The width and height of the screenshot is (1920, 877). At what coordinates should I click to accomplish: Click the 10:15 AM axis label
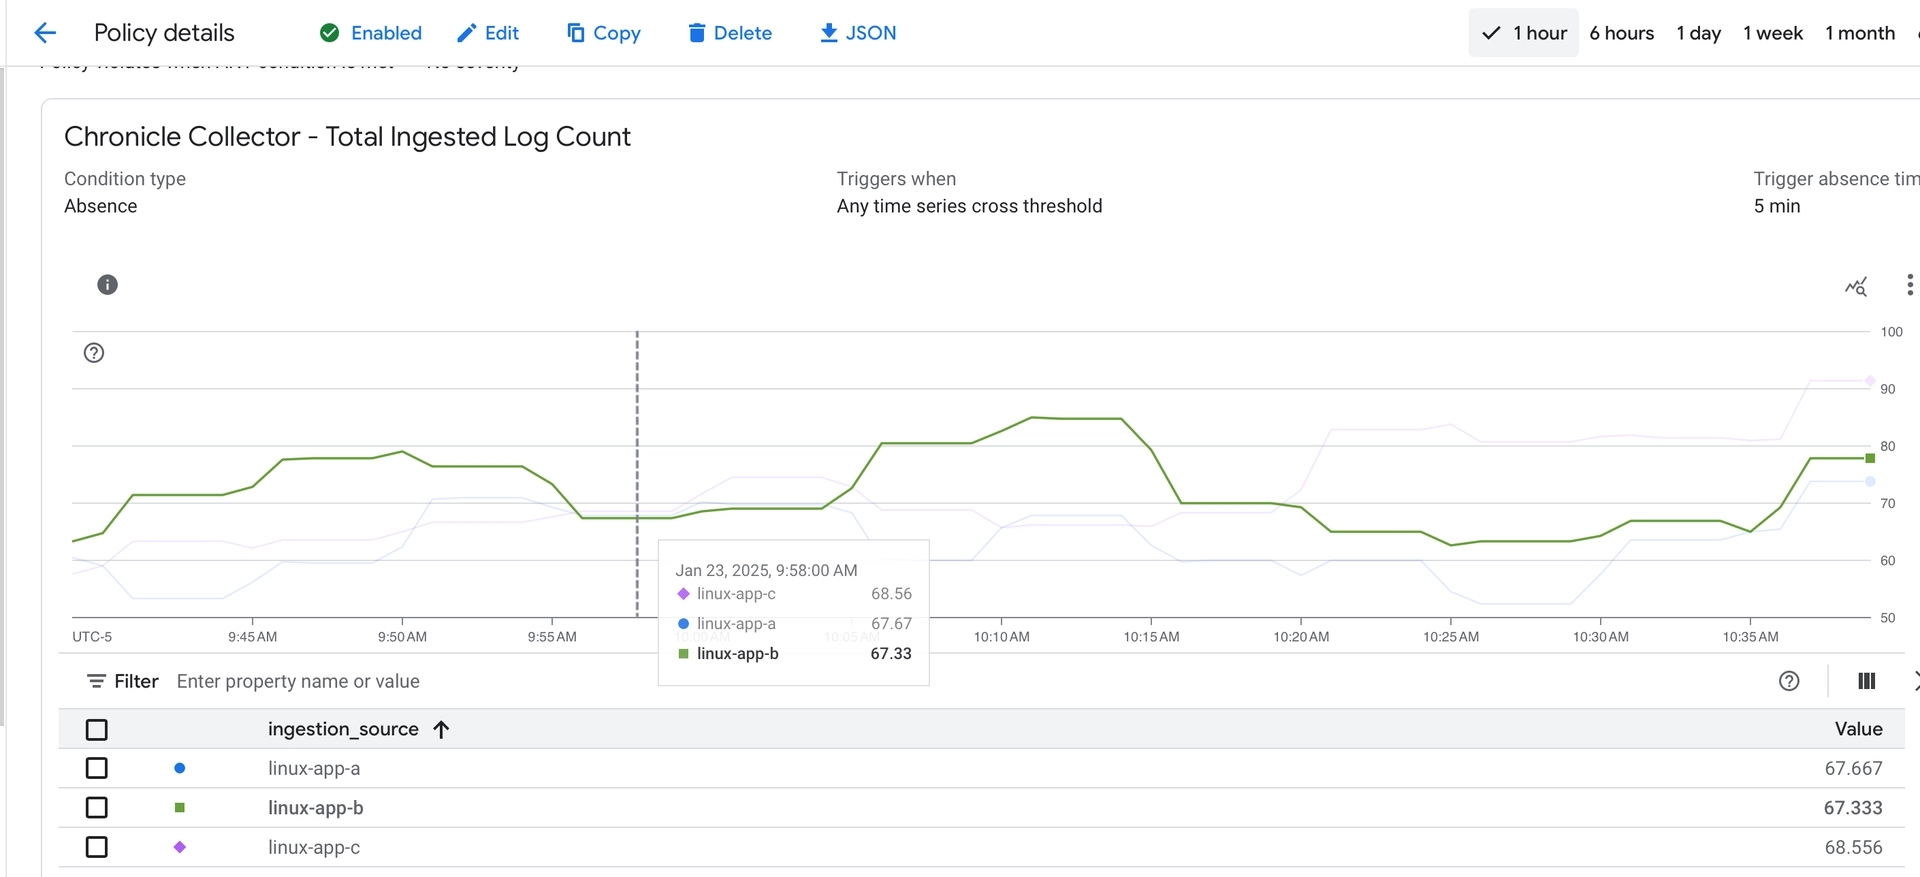pos(1151,637)
